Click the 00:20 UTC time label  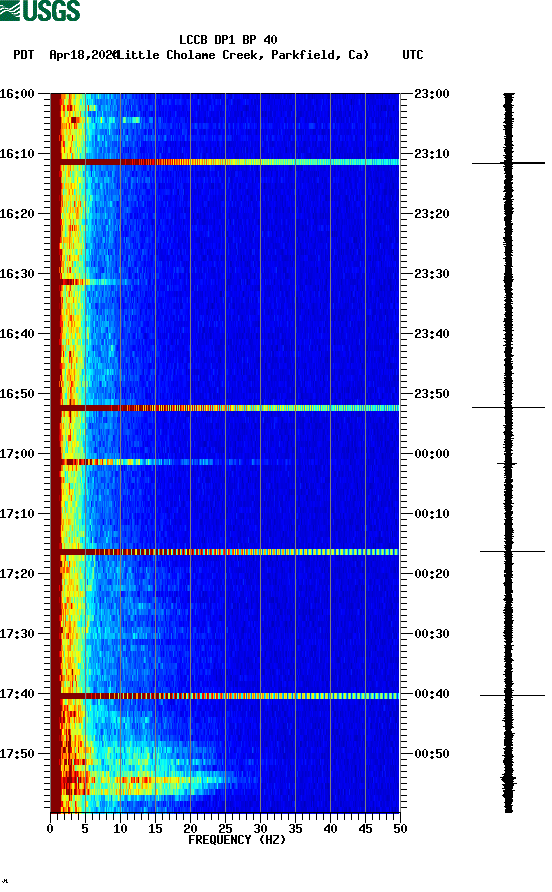pos(432,574)
